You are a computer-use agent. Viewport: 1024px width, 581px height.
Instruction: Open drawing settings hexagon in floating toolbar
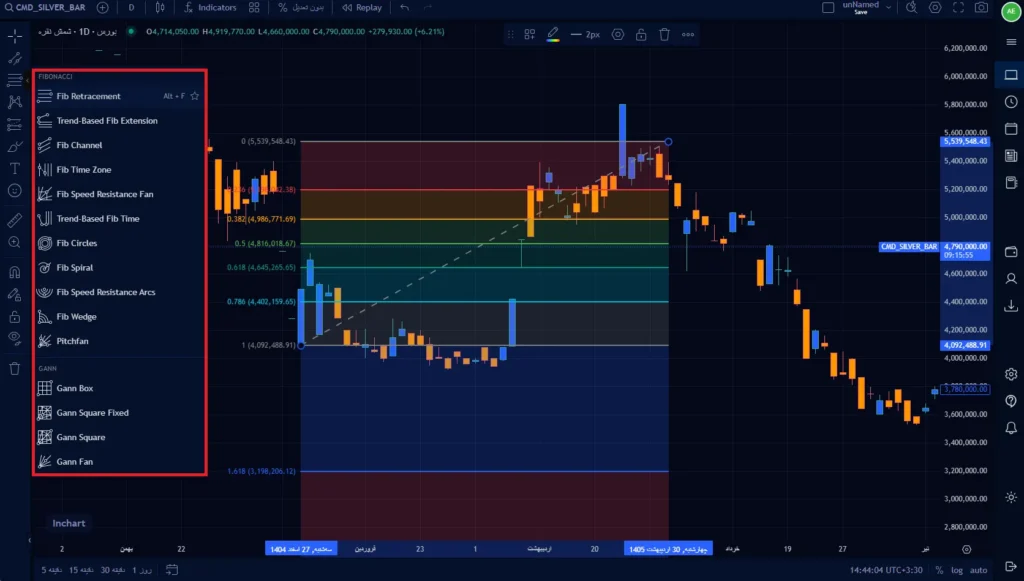pyautogui.click(x=618, y=35)
